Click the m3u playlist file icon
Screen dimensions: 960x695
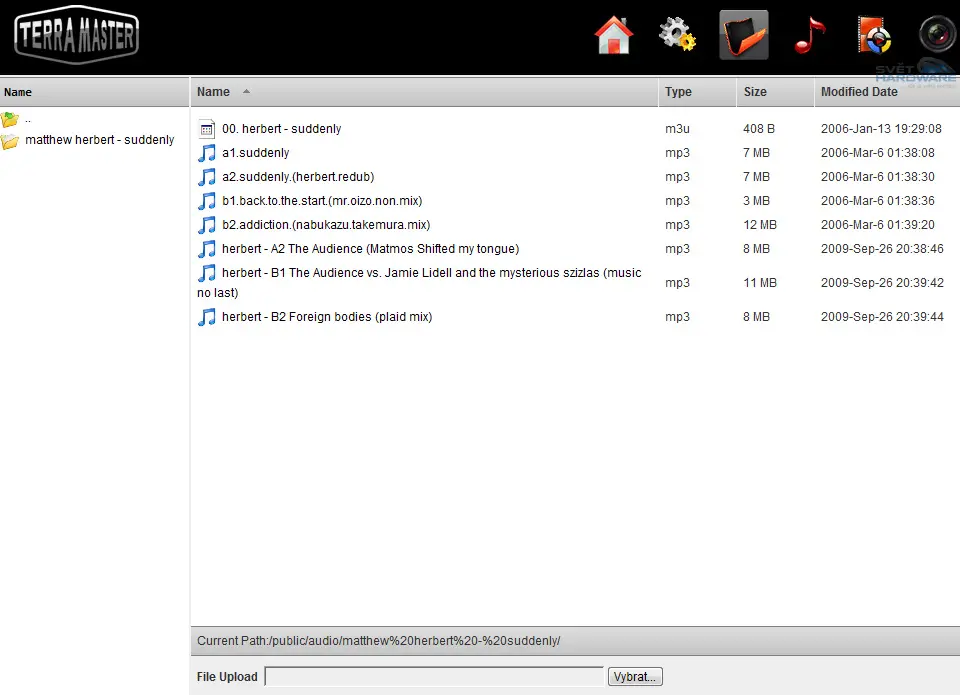click(x=207, y=129)
